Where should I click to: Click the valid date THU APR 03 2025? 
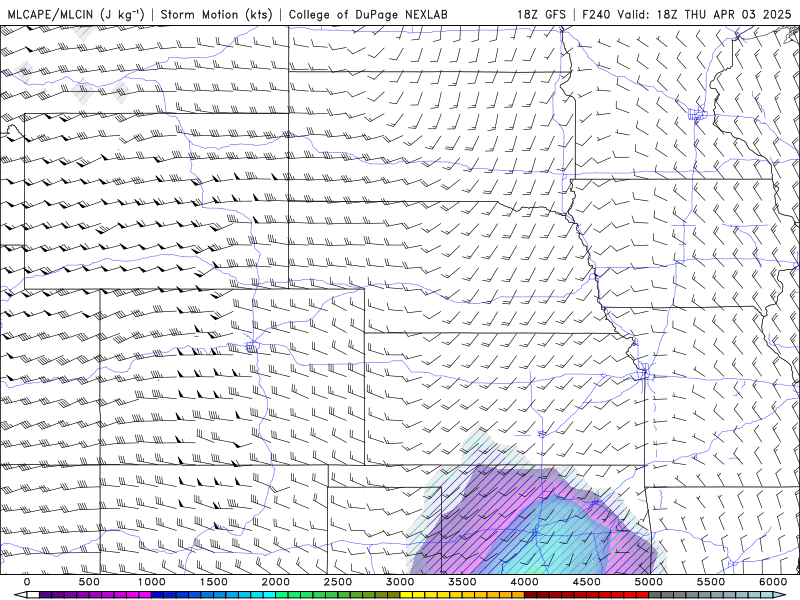point(738,14)
